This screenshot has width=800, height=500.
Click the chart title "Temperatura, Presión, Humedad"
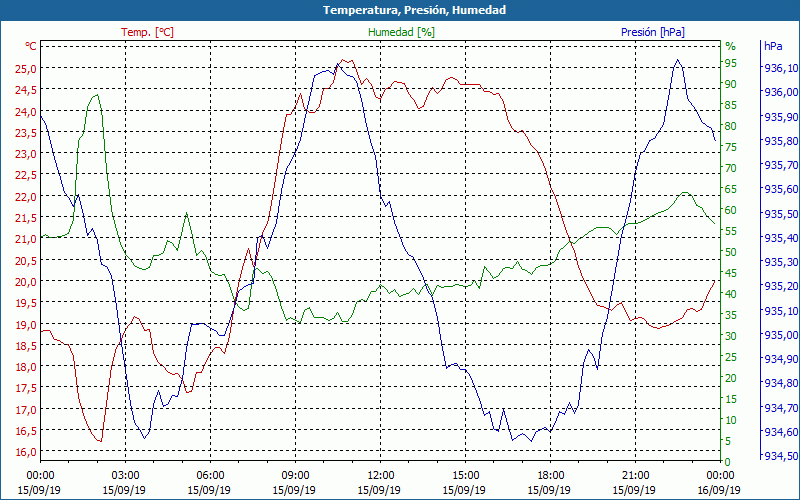[414, 10]
